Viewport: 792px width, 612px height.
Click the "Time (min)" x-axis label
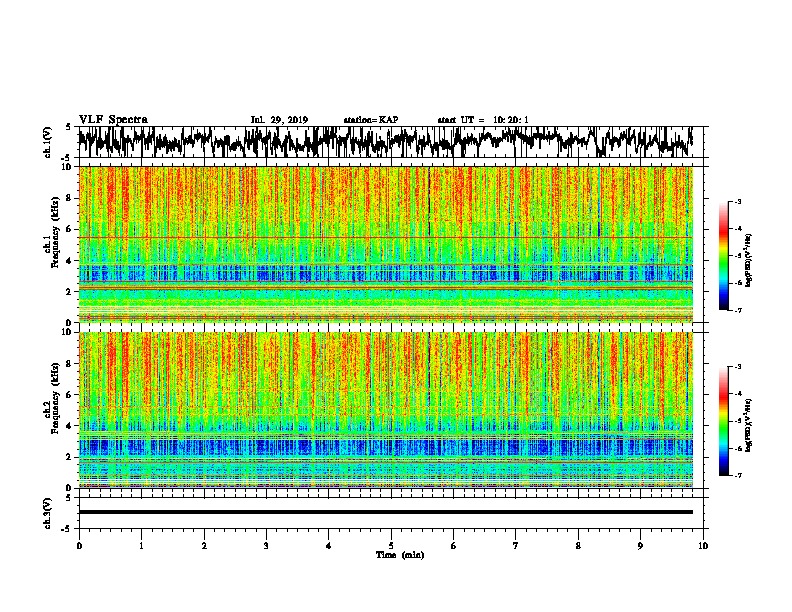coord(400,555)
